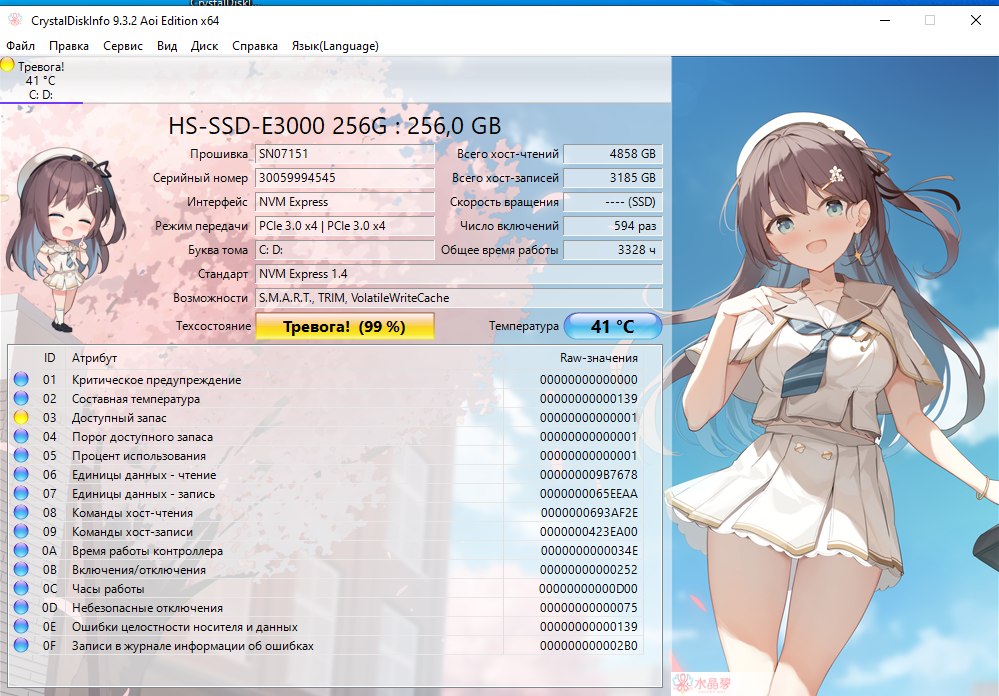Click blue status icon for Команды хост-чтения
The image size is (999, 696).
21,512
